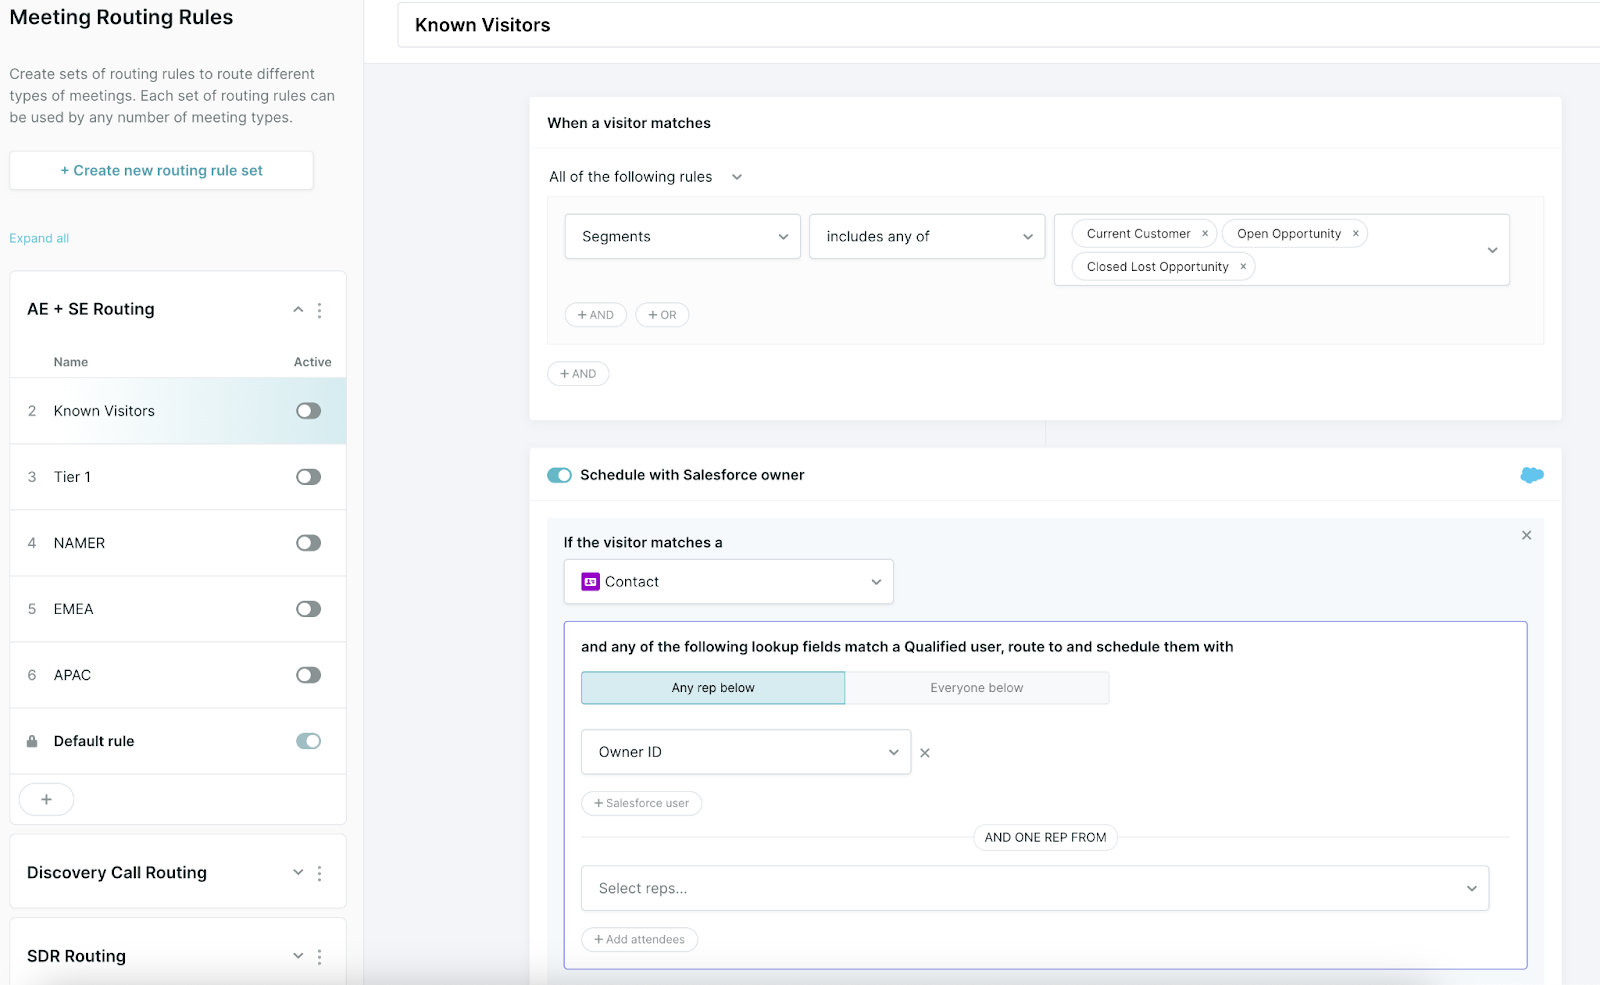Expand the segment values dropdown arrow

(x=1492, y=250)
